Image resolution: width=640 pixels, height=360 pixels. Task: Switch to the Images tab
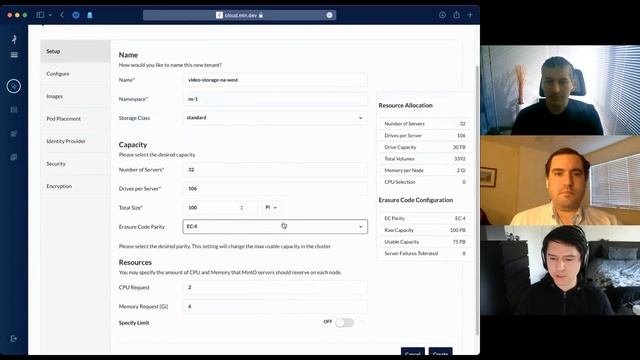[x=75, y=96]
